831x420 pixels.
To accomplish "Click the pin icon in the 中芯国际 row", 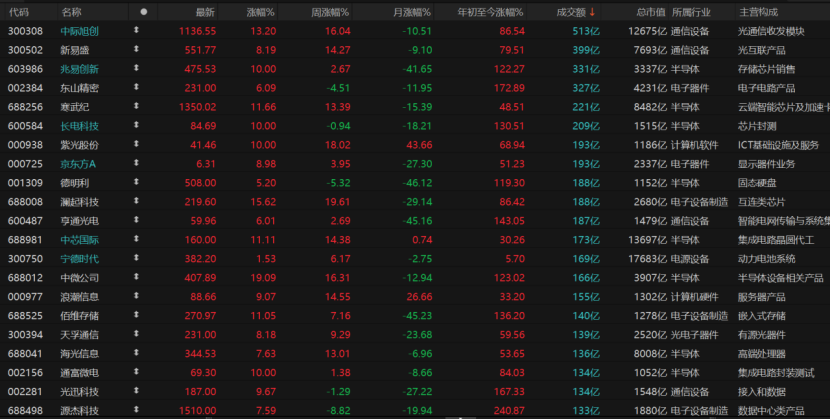I will [136, 240].
